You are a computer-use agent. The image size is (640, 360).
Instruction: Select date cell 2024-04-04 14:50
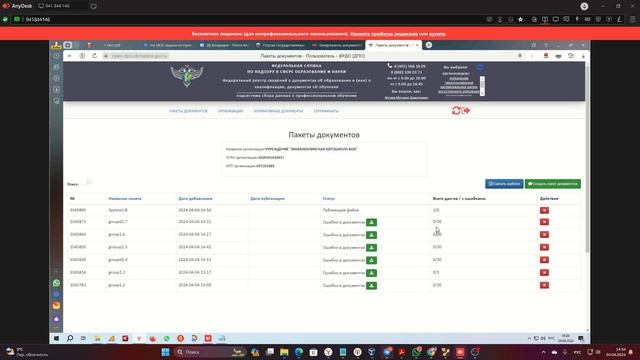(195, 210)
